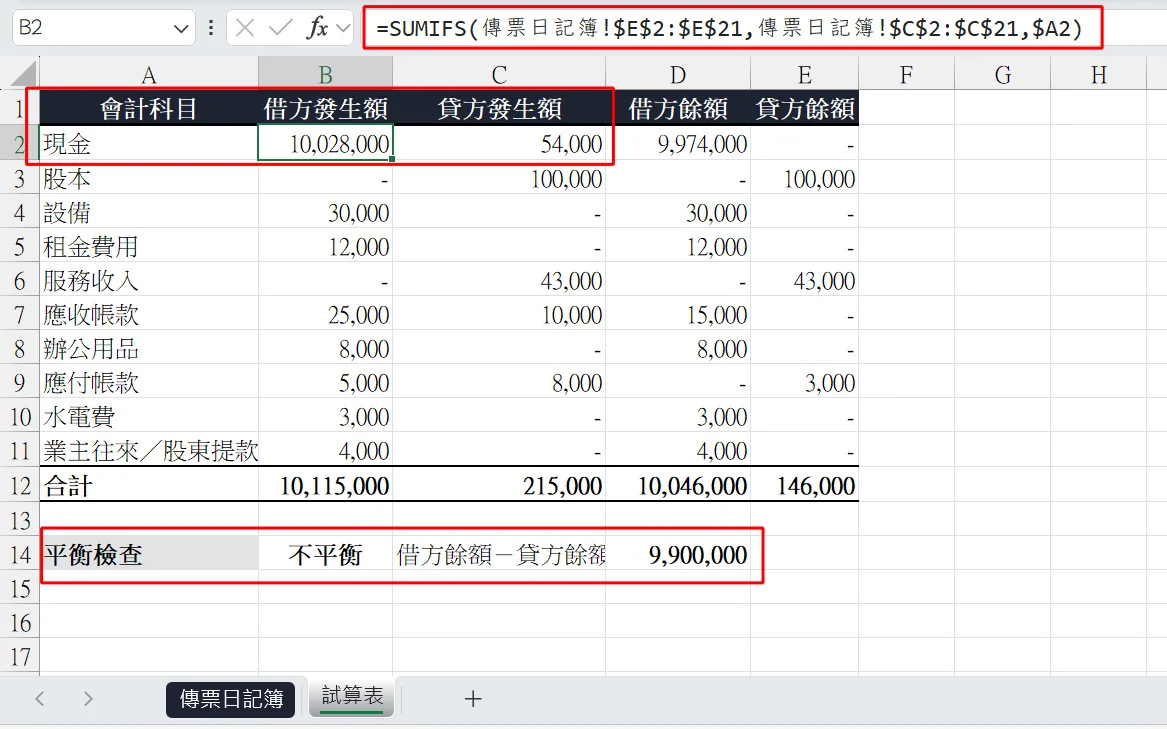The width and height of the screenshot is (1167, 729).
Task: Select the 合計 cell
Action: point(149,486)
